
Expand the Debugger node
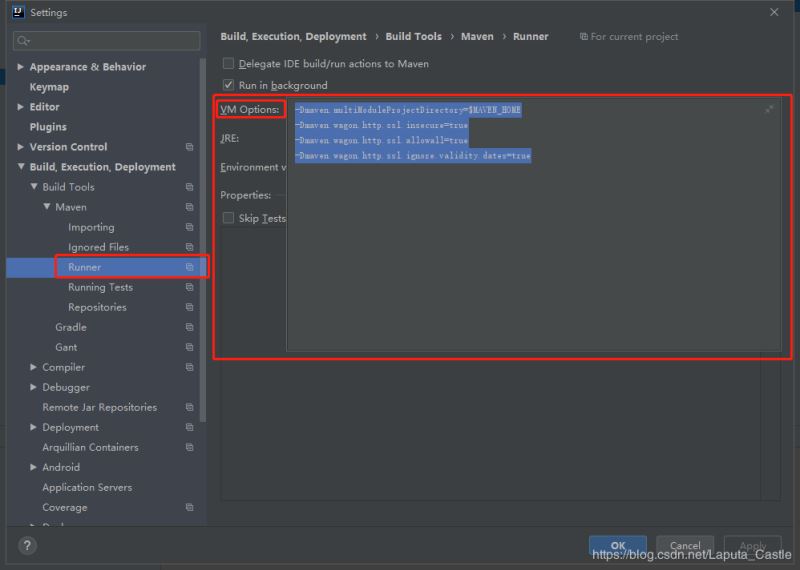point(33,387)
